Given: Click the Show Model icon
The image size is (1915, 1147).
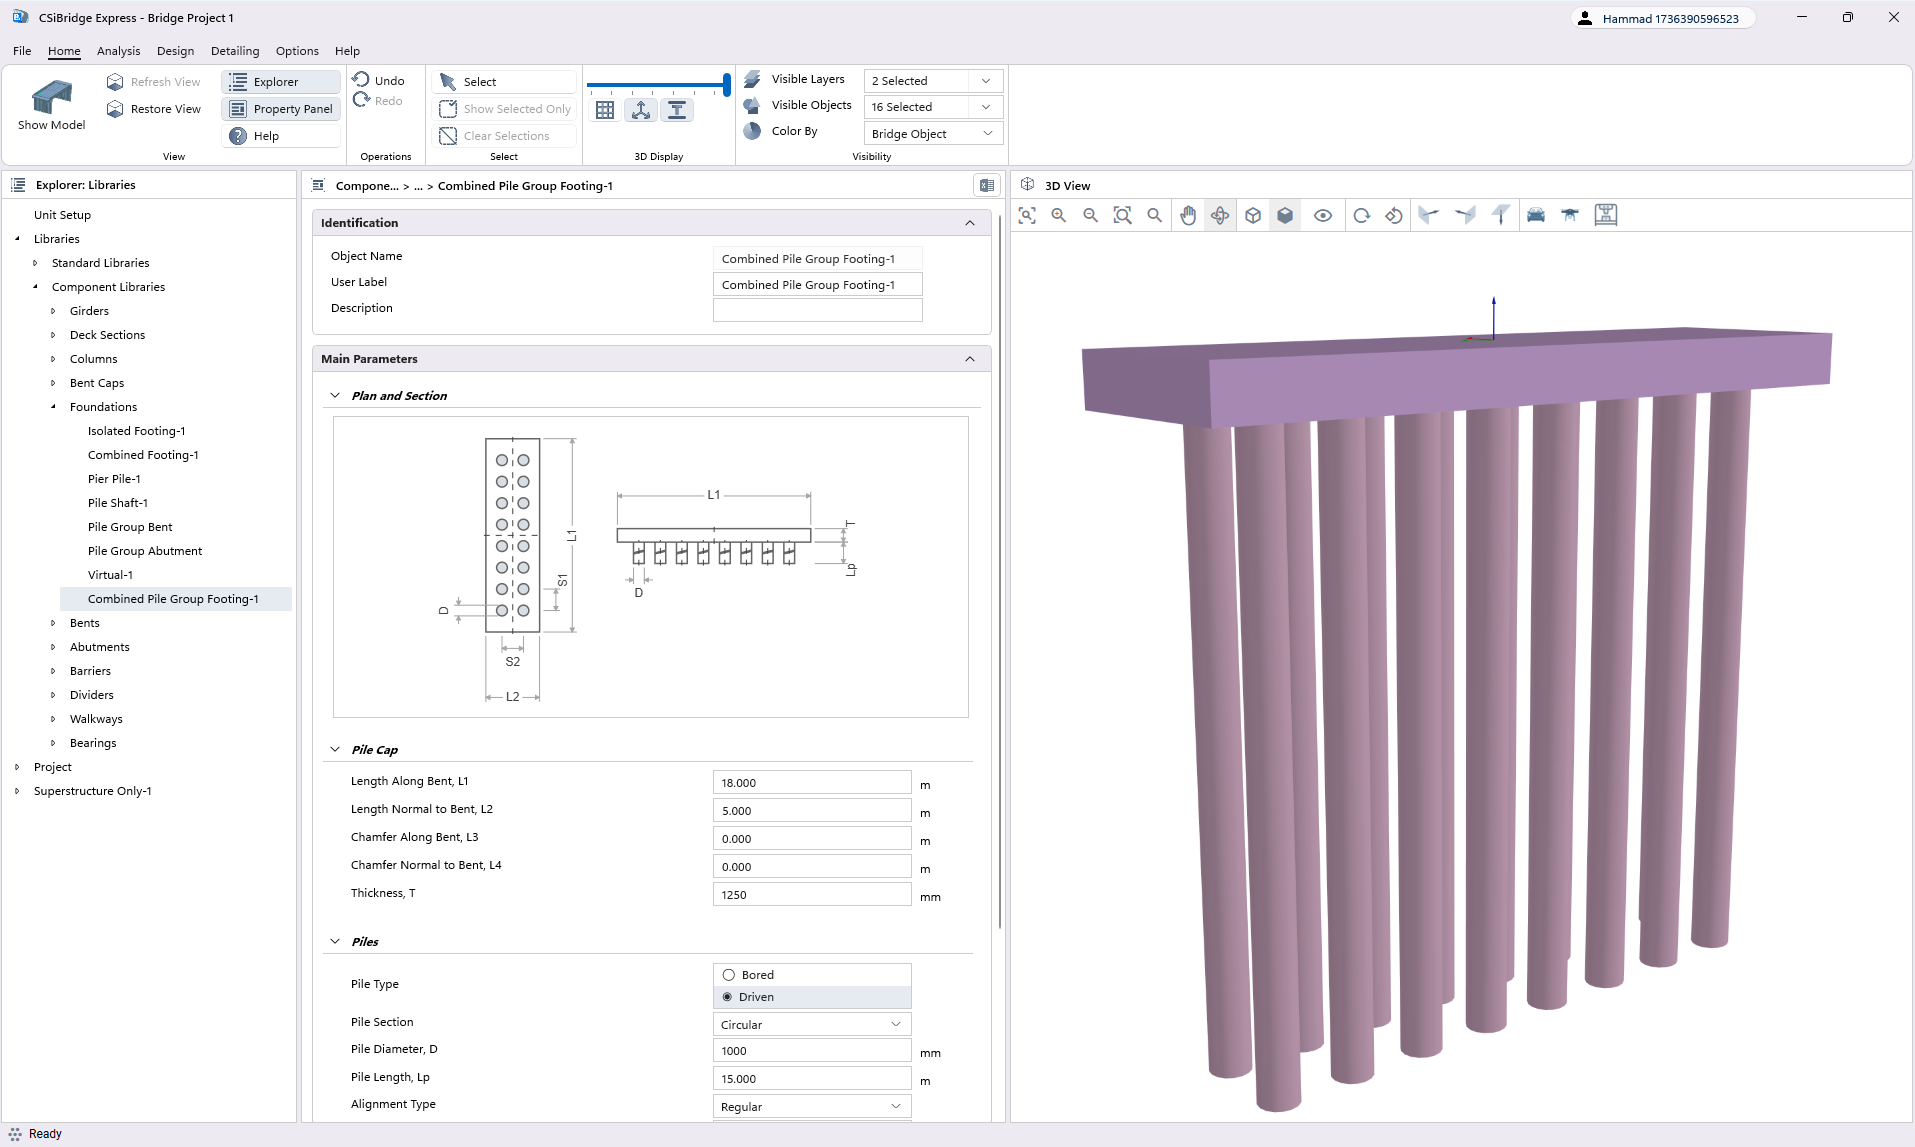Looking at the screenshot, I should pos(51,98).
